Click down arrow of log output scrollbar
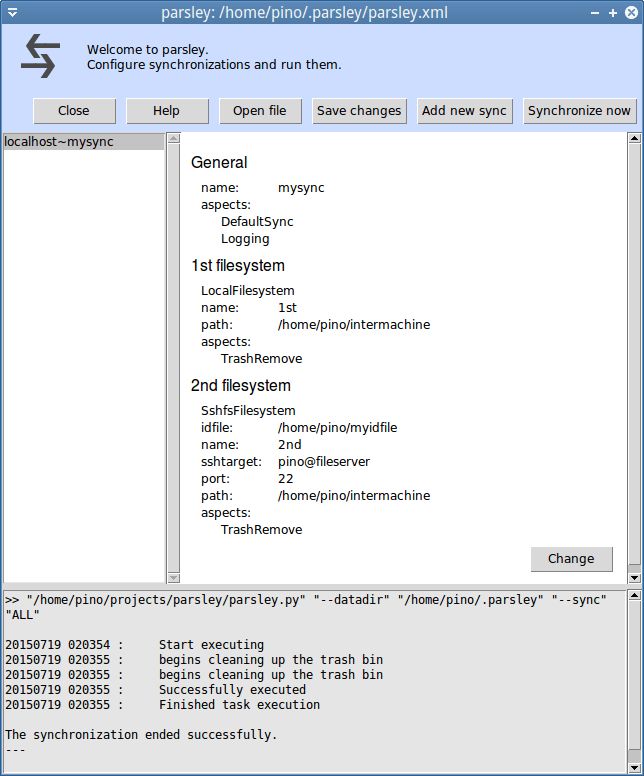Screen dimensions: 644x776 tap(634, 768)
